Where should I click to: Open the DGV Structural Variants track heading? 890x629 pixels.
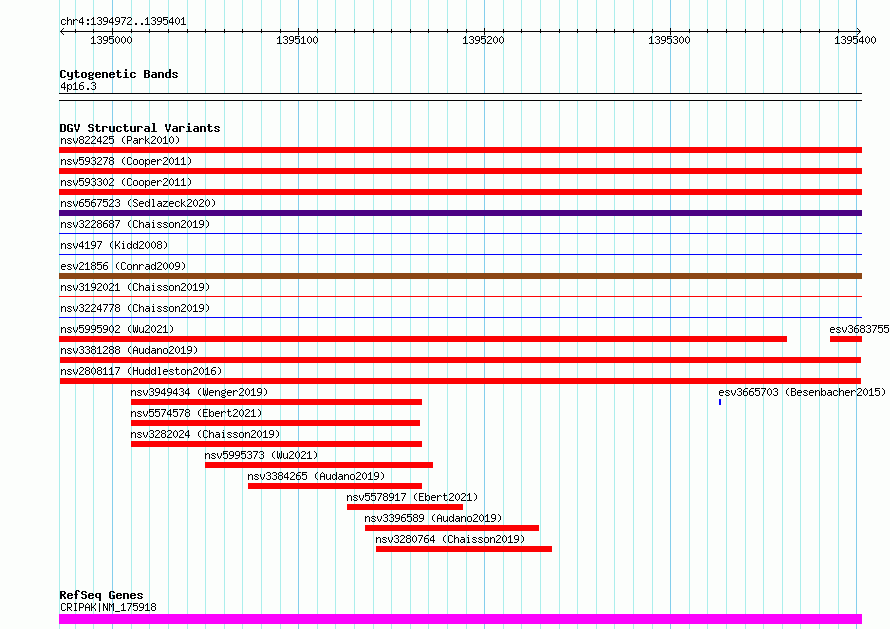(140, 128)
